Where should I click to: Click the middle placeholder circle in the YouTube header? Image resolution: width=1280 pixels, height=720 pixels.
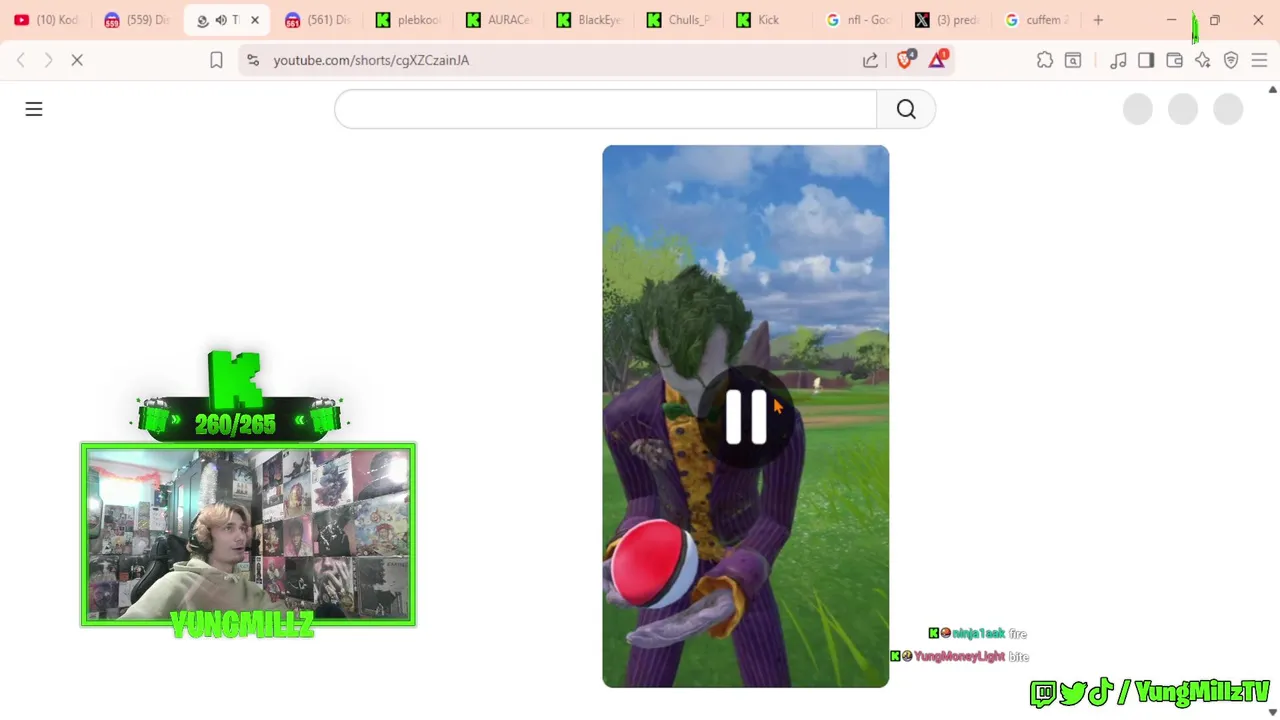pyautogui.click(x=1183, y=109)
